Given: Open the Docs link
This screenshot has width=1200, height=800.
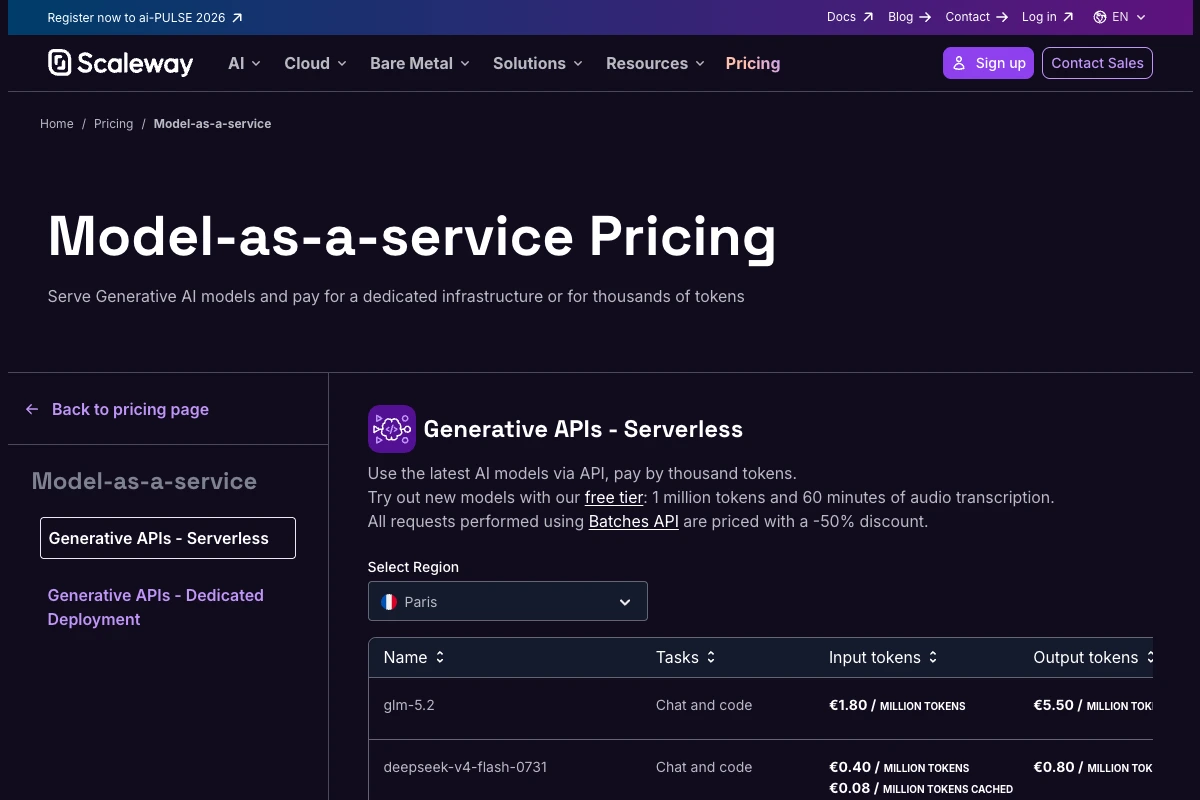Looking at the screenshot, I should coord(850,17).
